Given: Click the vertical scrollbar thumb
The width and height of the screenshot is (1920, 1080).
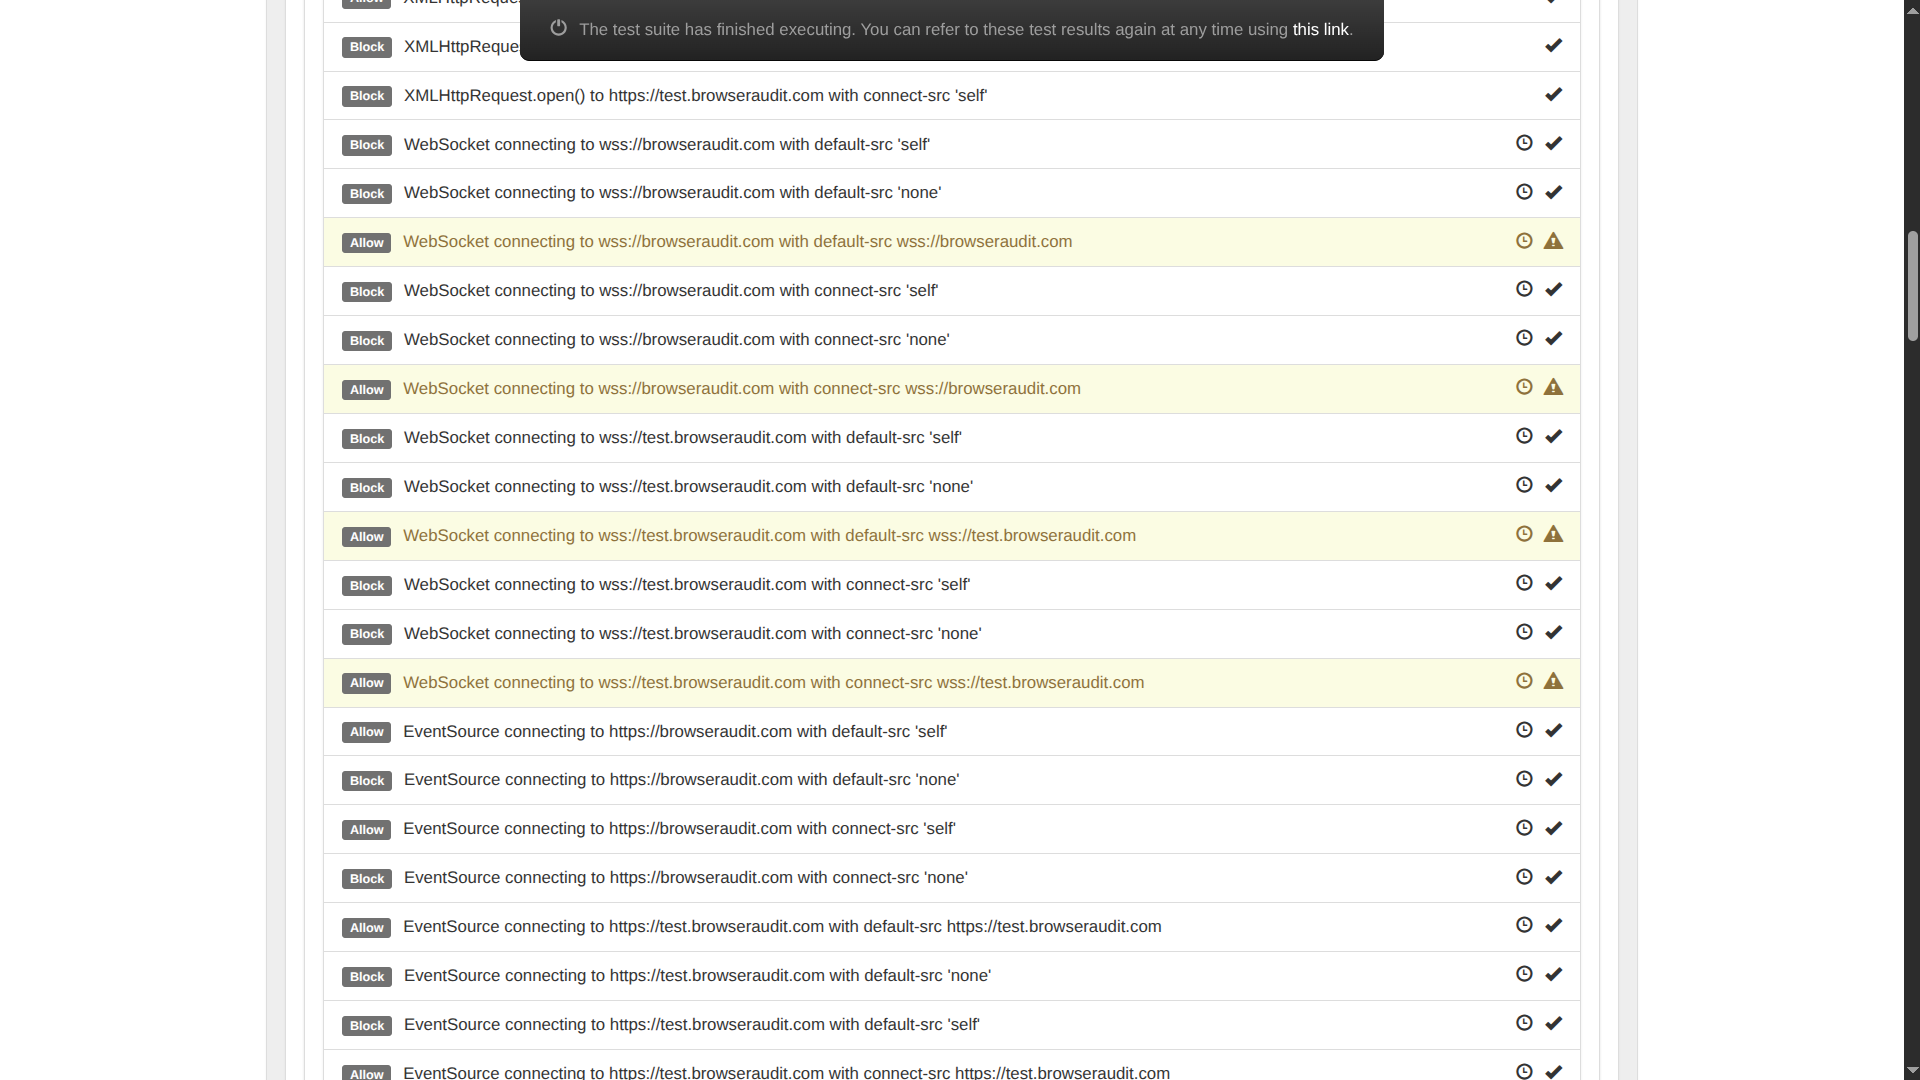Looking at the screenshot, I should click(x=1912, y=286).
